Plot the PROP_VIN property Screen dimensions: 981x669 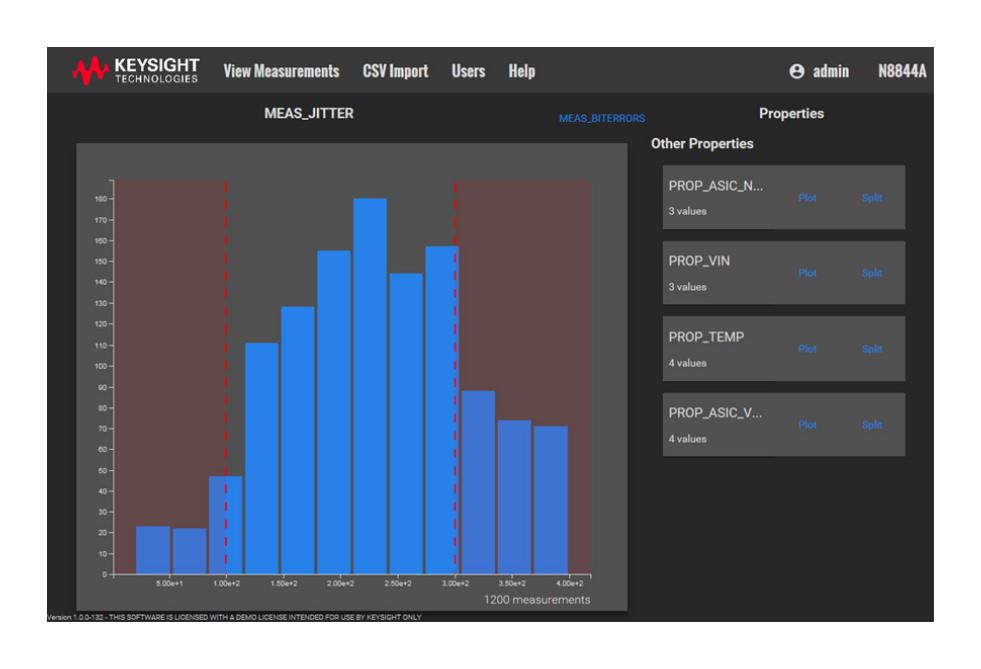807,273
